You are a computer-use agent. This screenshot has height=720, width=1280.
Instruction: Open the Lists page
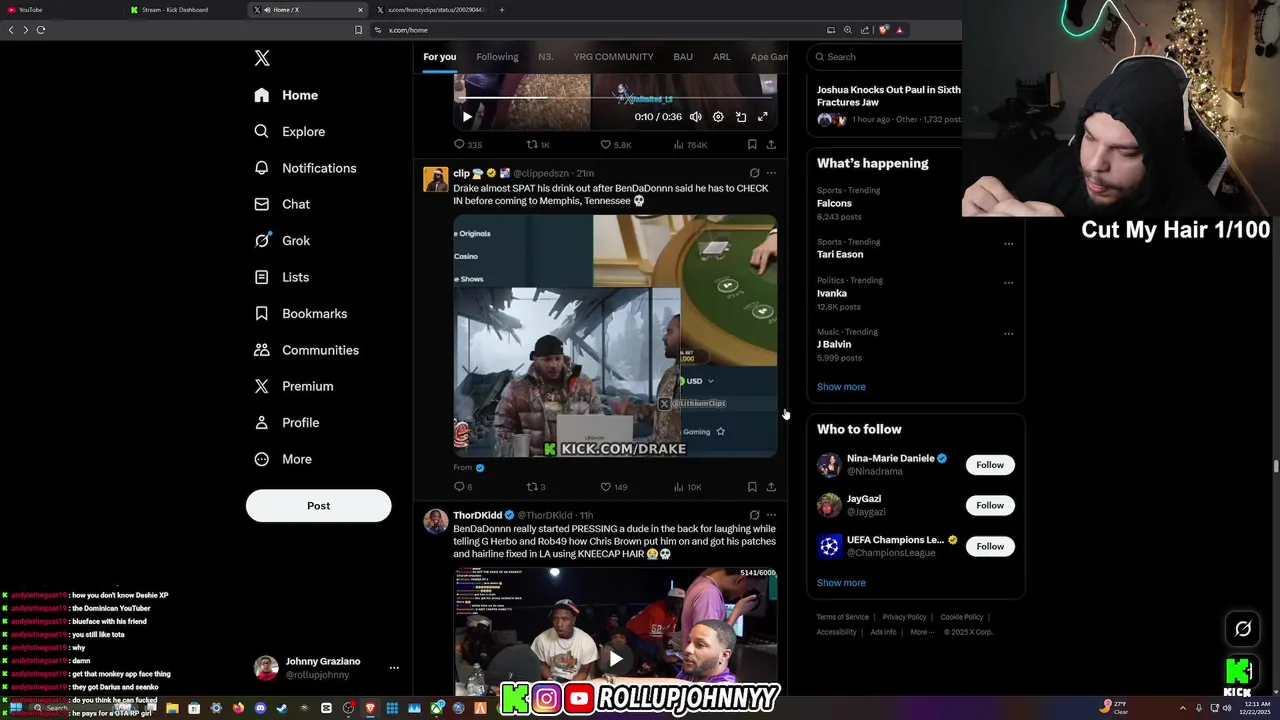(x=281, y=277)
